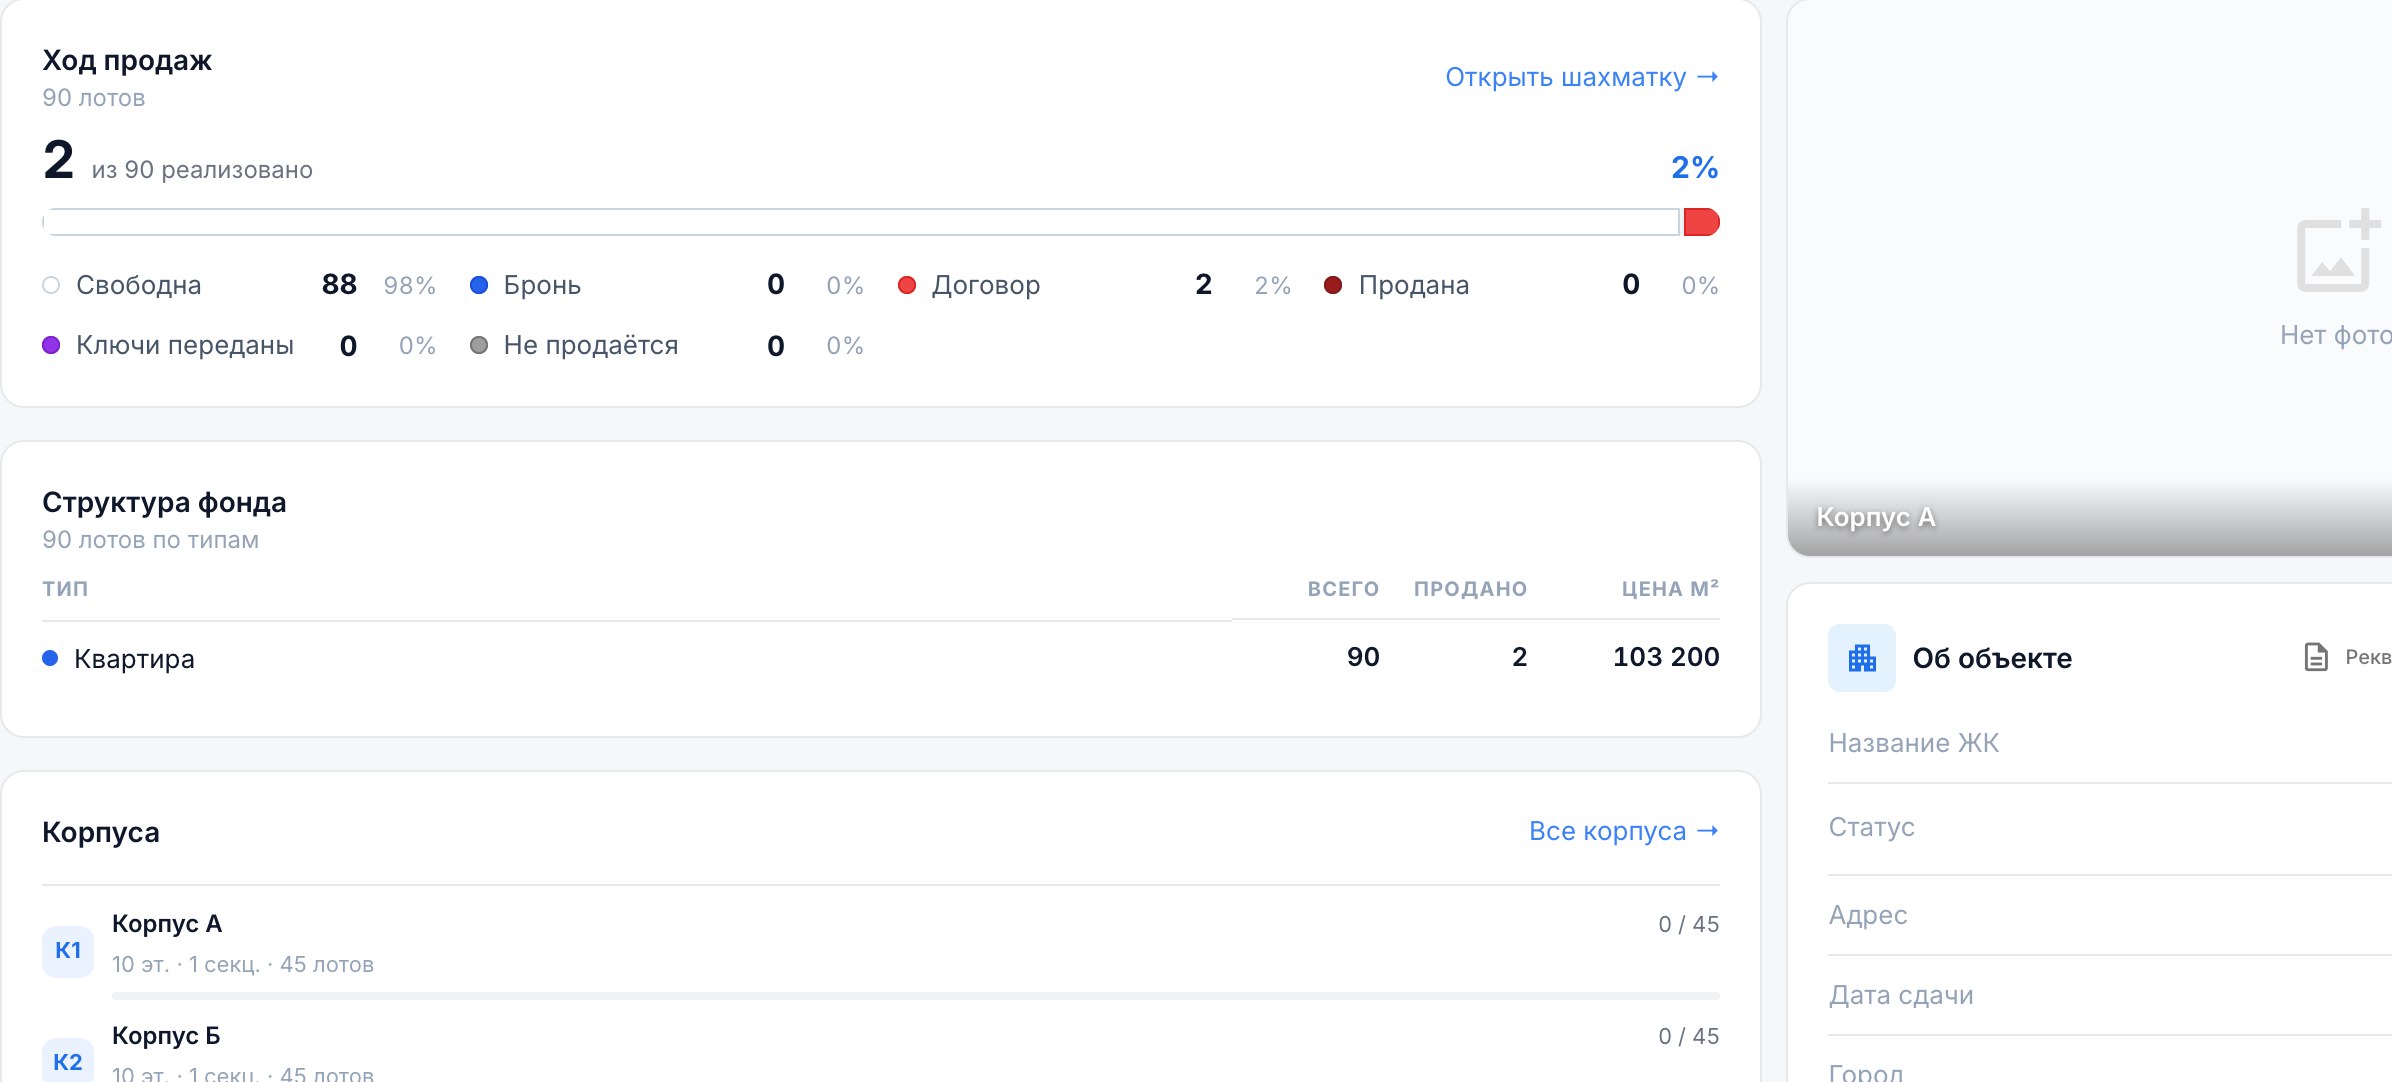Select the К2 badge of Корпус Б
This screenshot has width=2392, height=1082.
pyautogui.click(x=68, y=1060)
